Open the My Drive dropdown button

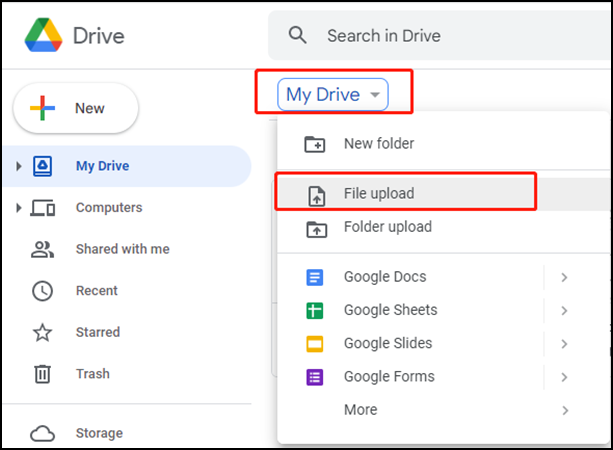click(x=333, y=94)
